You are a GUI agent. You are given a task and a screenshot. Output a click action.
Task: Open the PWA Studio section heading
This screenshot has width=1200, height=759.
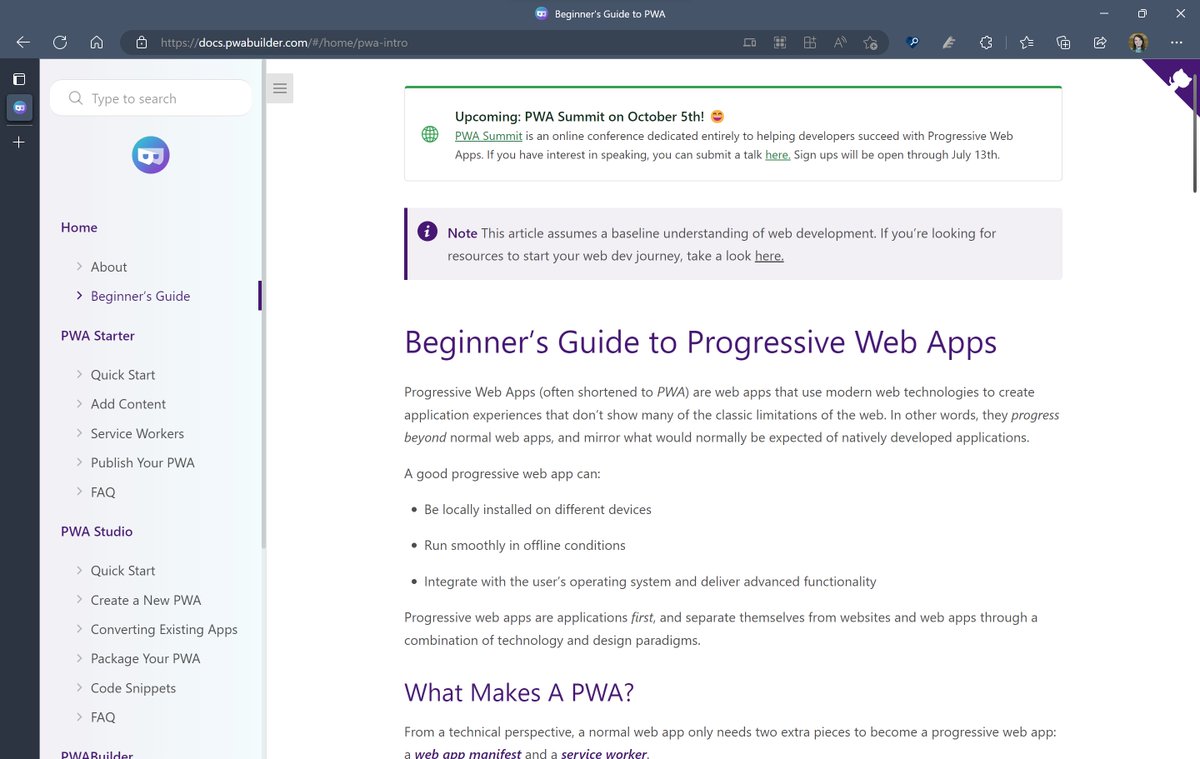(x=96, y=532)
